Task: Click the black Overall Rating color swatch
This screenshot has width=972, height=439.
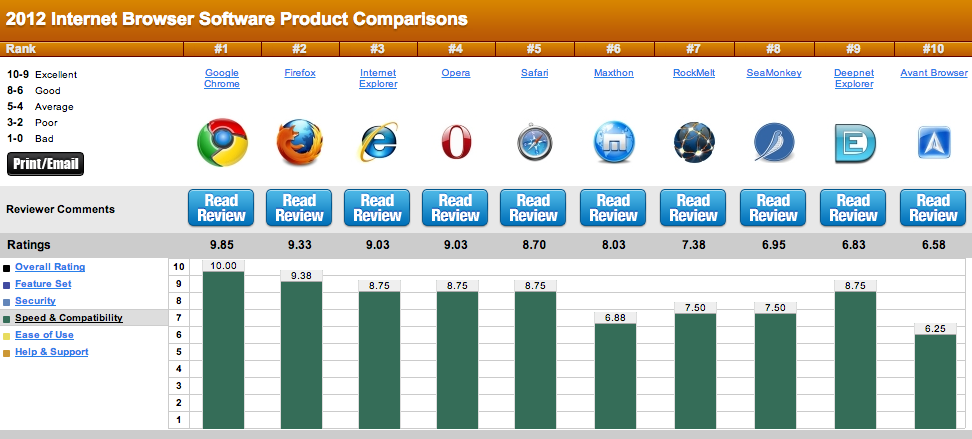Action: 7,268
